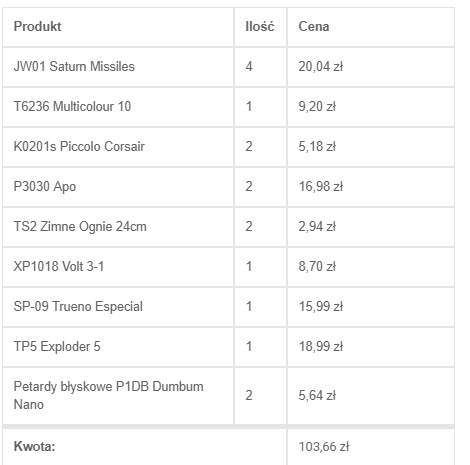Screen dimensions: 470x465
Task: Click the Cena column header
Action: [314, 27]
